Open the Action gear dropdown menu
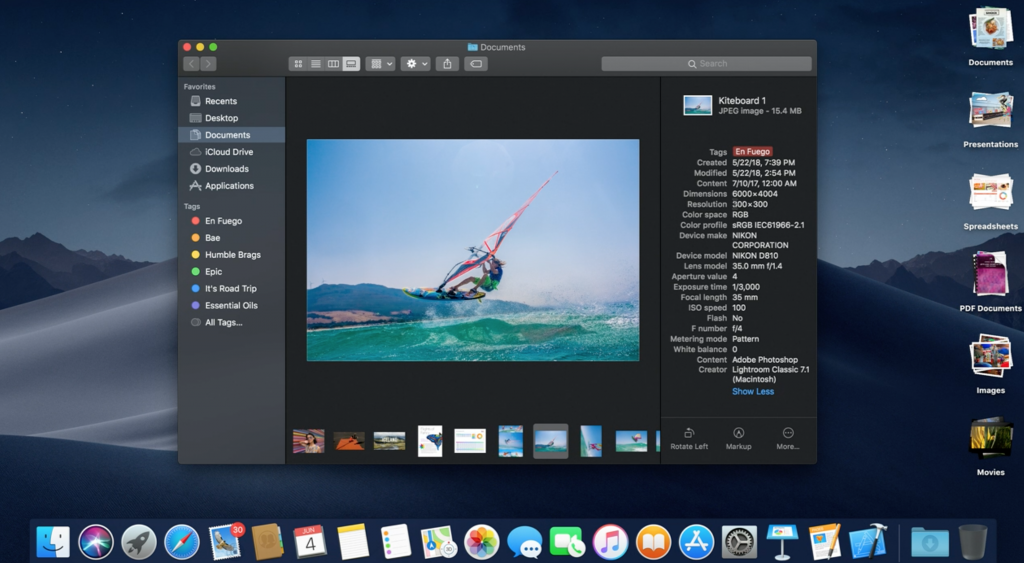 [x=415, y=64]
